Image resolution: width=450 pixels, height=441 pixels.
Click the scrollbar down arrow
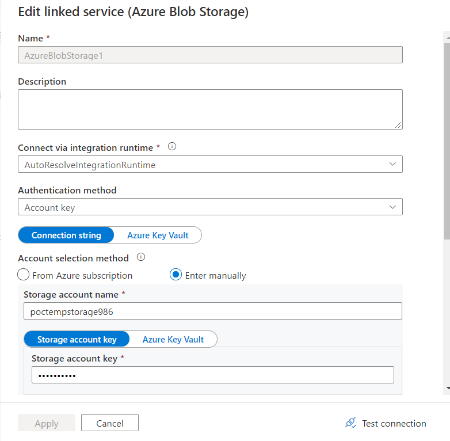pyautogui.click(x=448, y=388)
